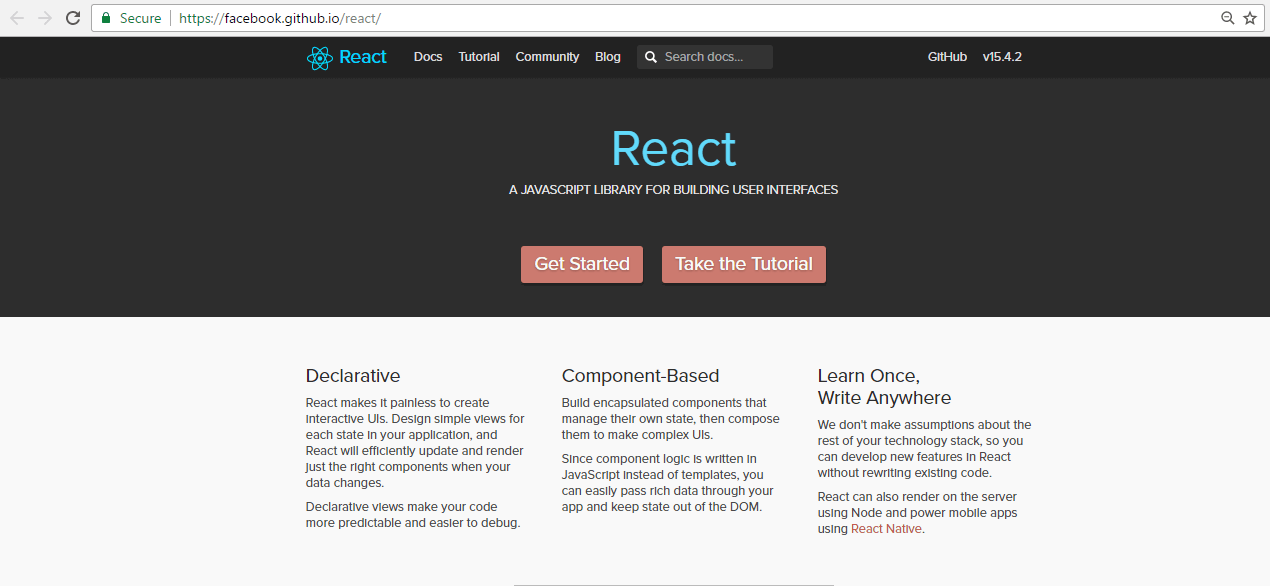Click the Get Started button

582,264
